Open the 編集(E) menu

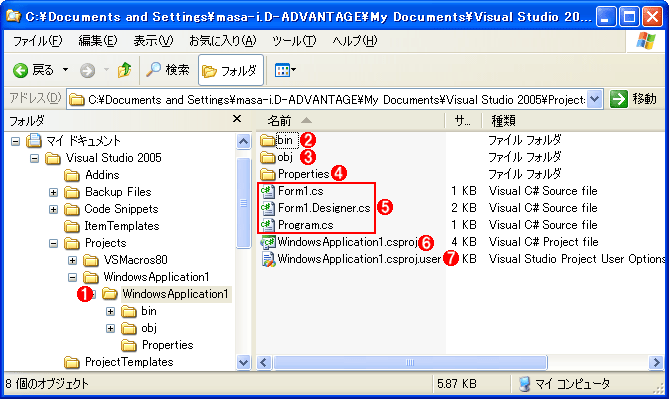97,41
